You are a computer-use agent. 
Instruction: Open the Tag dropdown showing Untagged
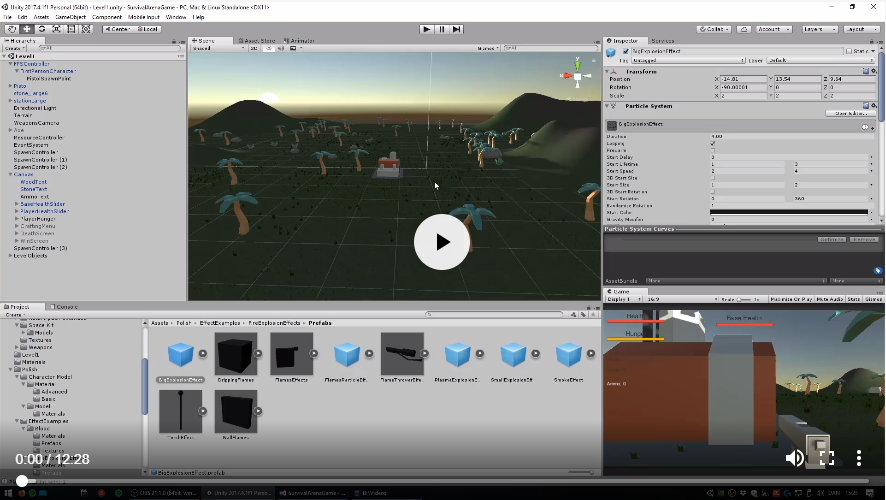pos(688,60)
